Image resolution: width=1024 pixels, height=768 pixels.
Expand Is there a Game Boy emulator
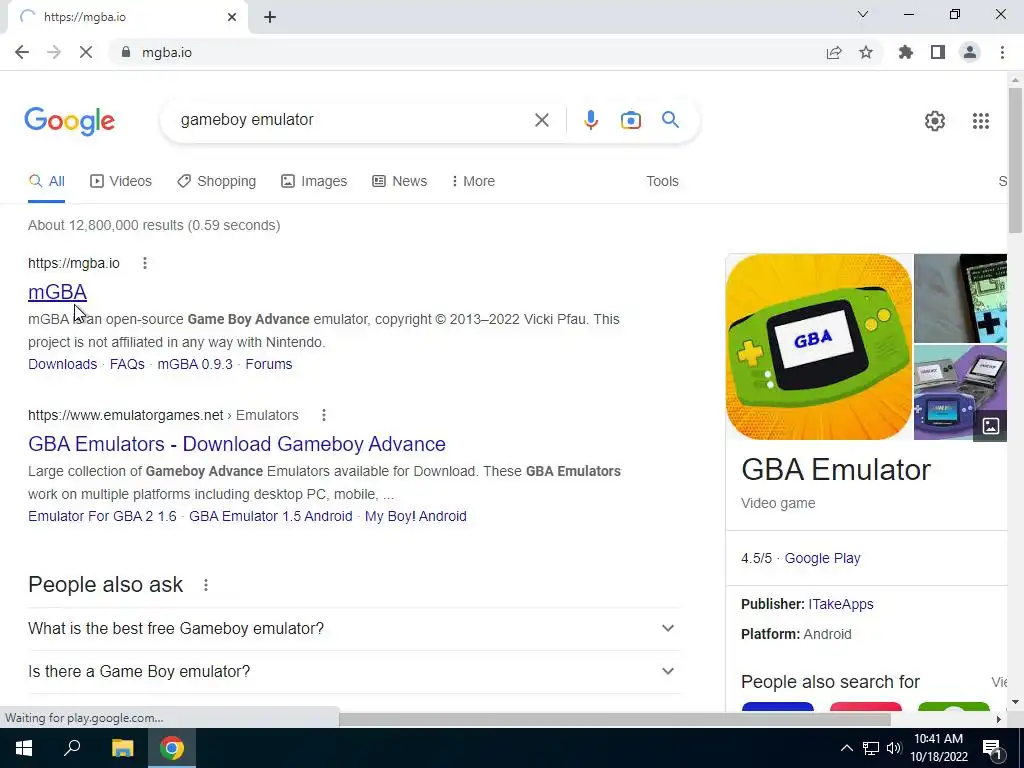(355, 671)
